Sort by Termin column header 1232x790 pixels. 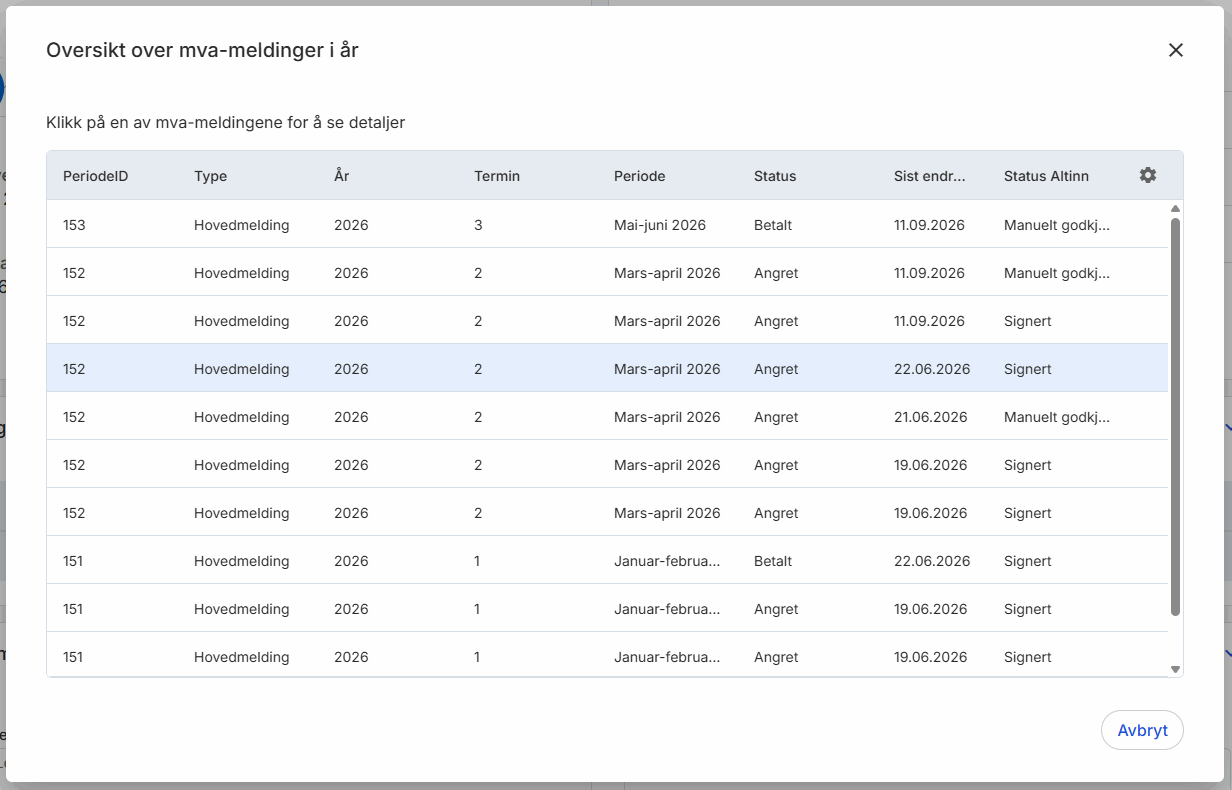497,176
